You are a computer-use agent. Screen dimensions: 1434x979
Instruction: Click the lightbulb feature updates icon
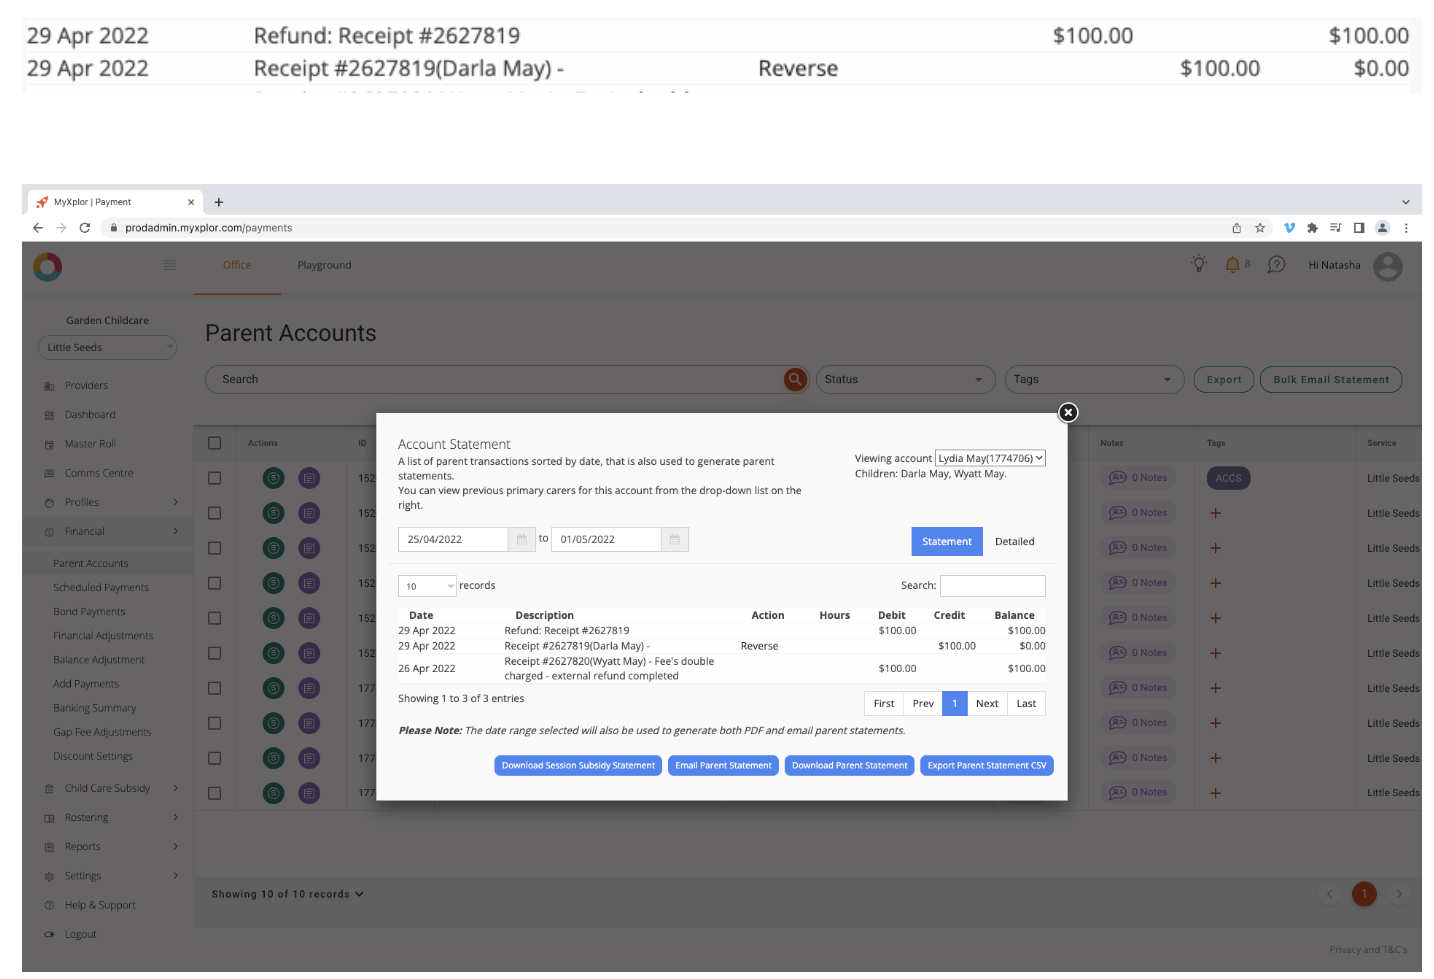click(x=1197, y=264)
